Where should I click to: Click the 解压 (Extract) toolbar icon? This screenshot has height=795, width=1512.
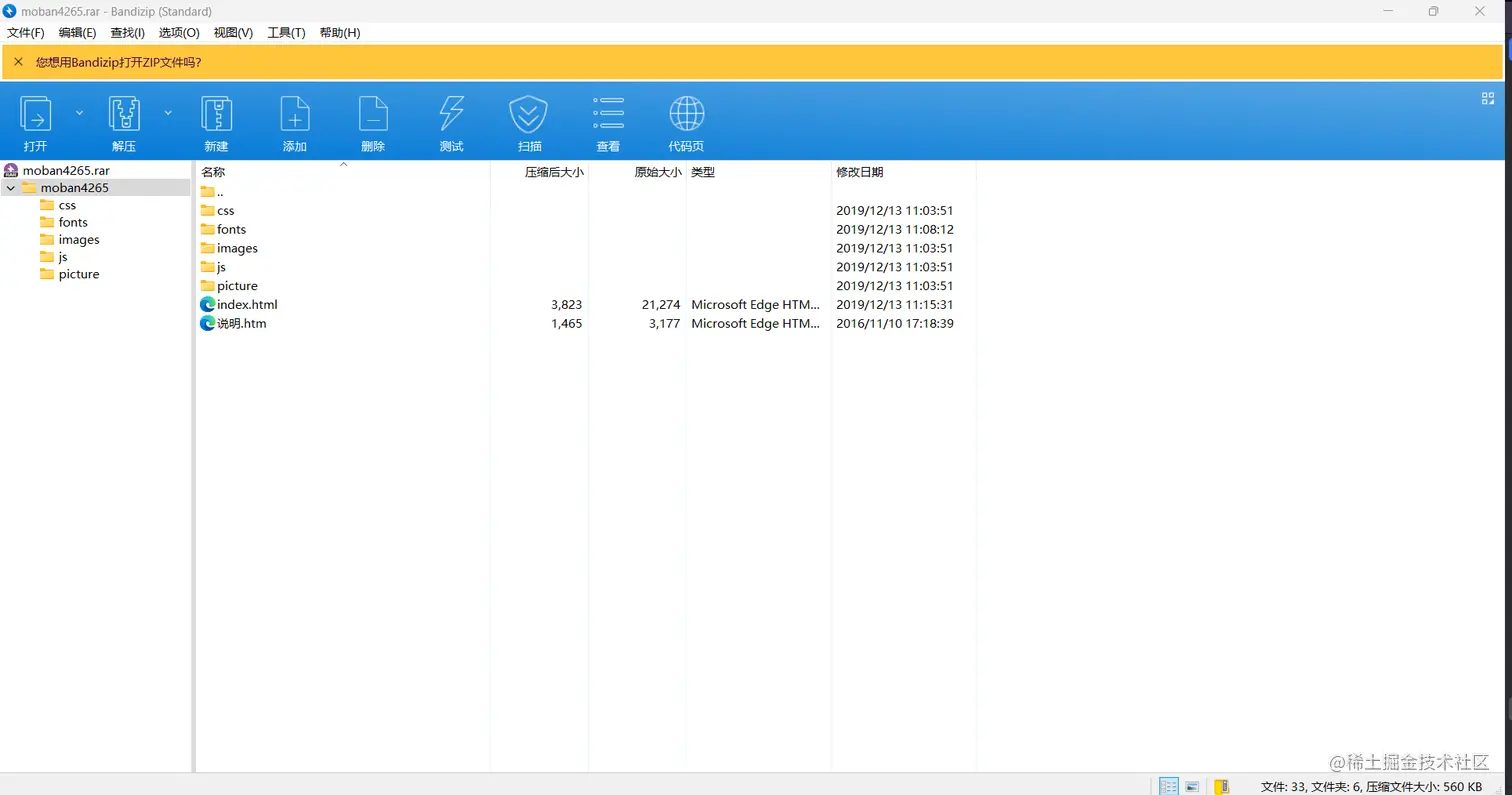tap(124, 114)
